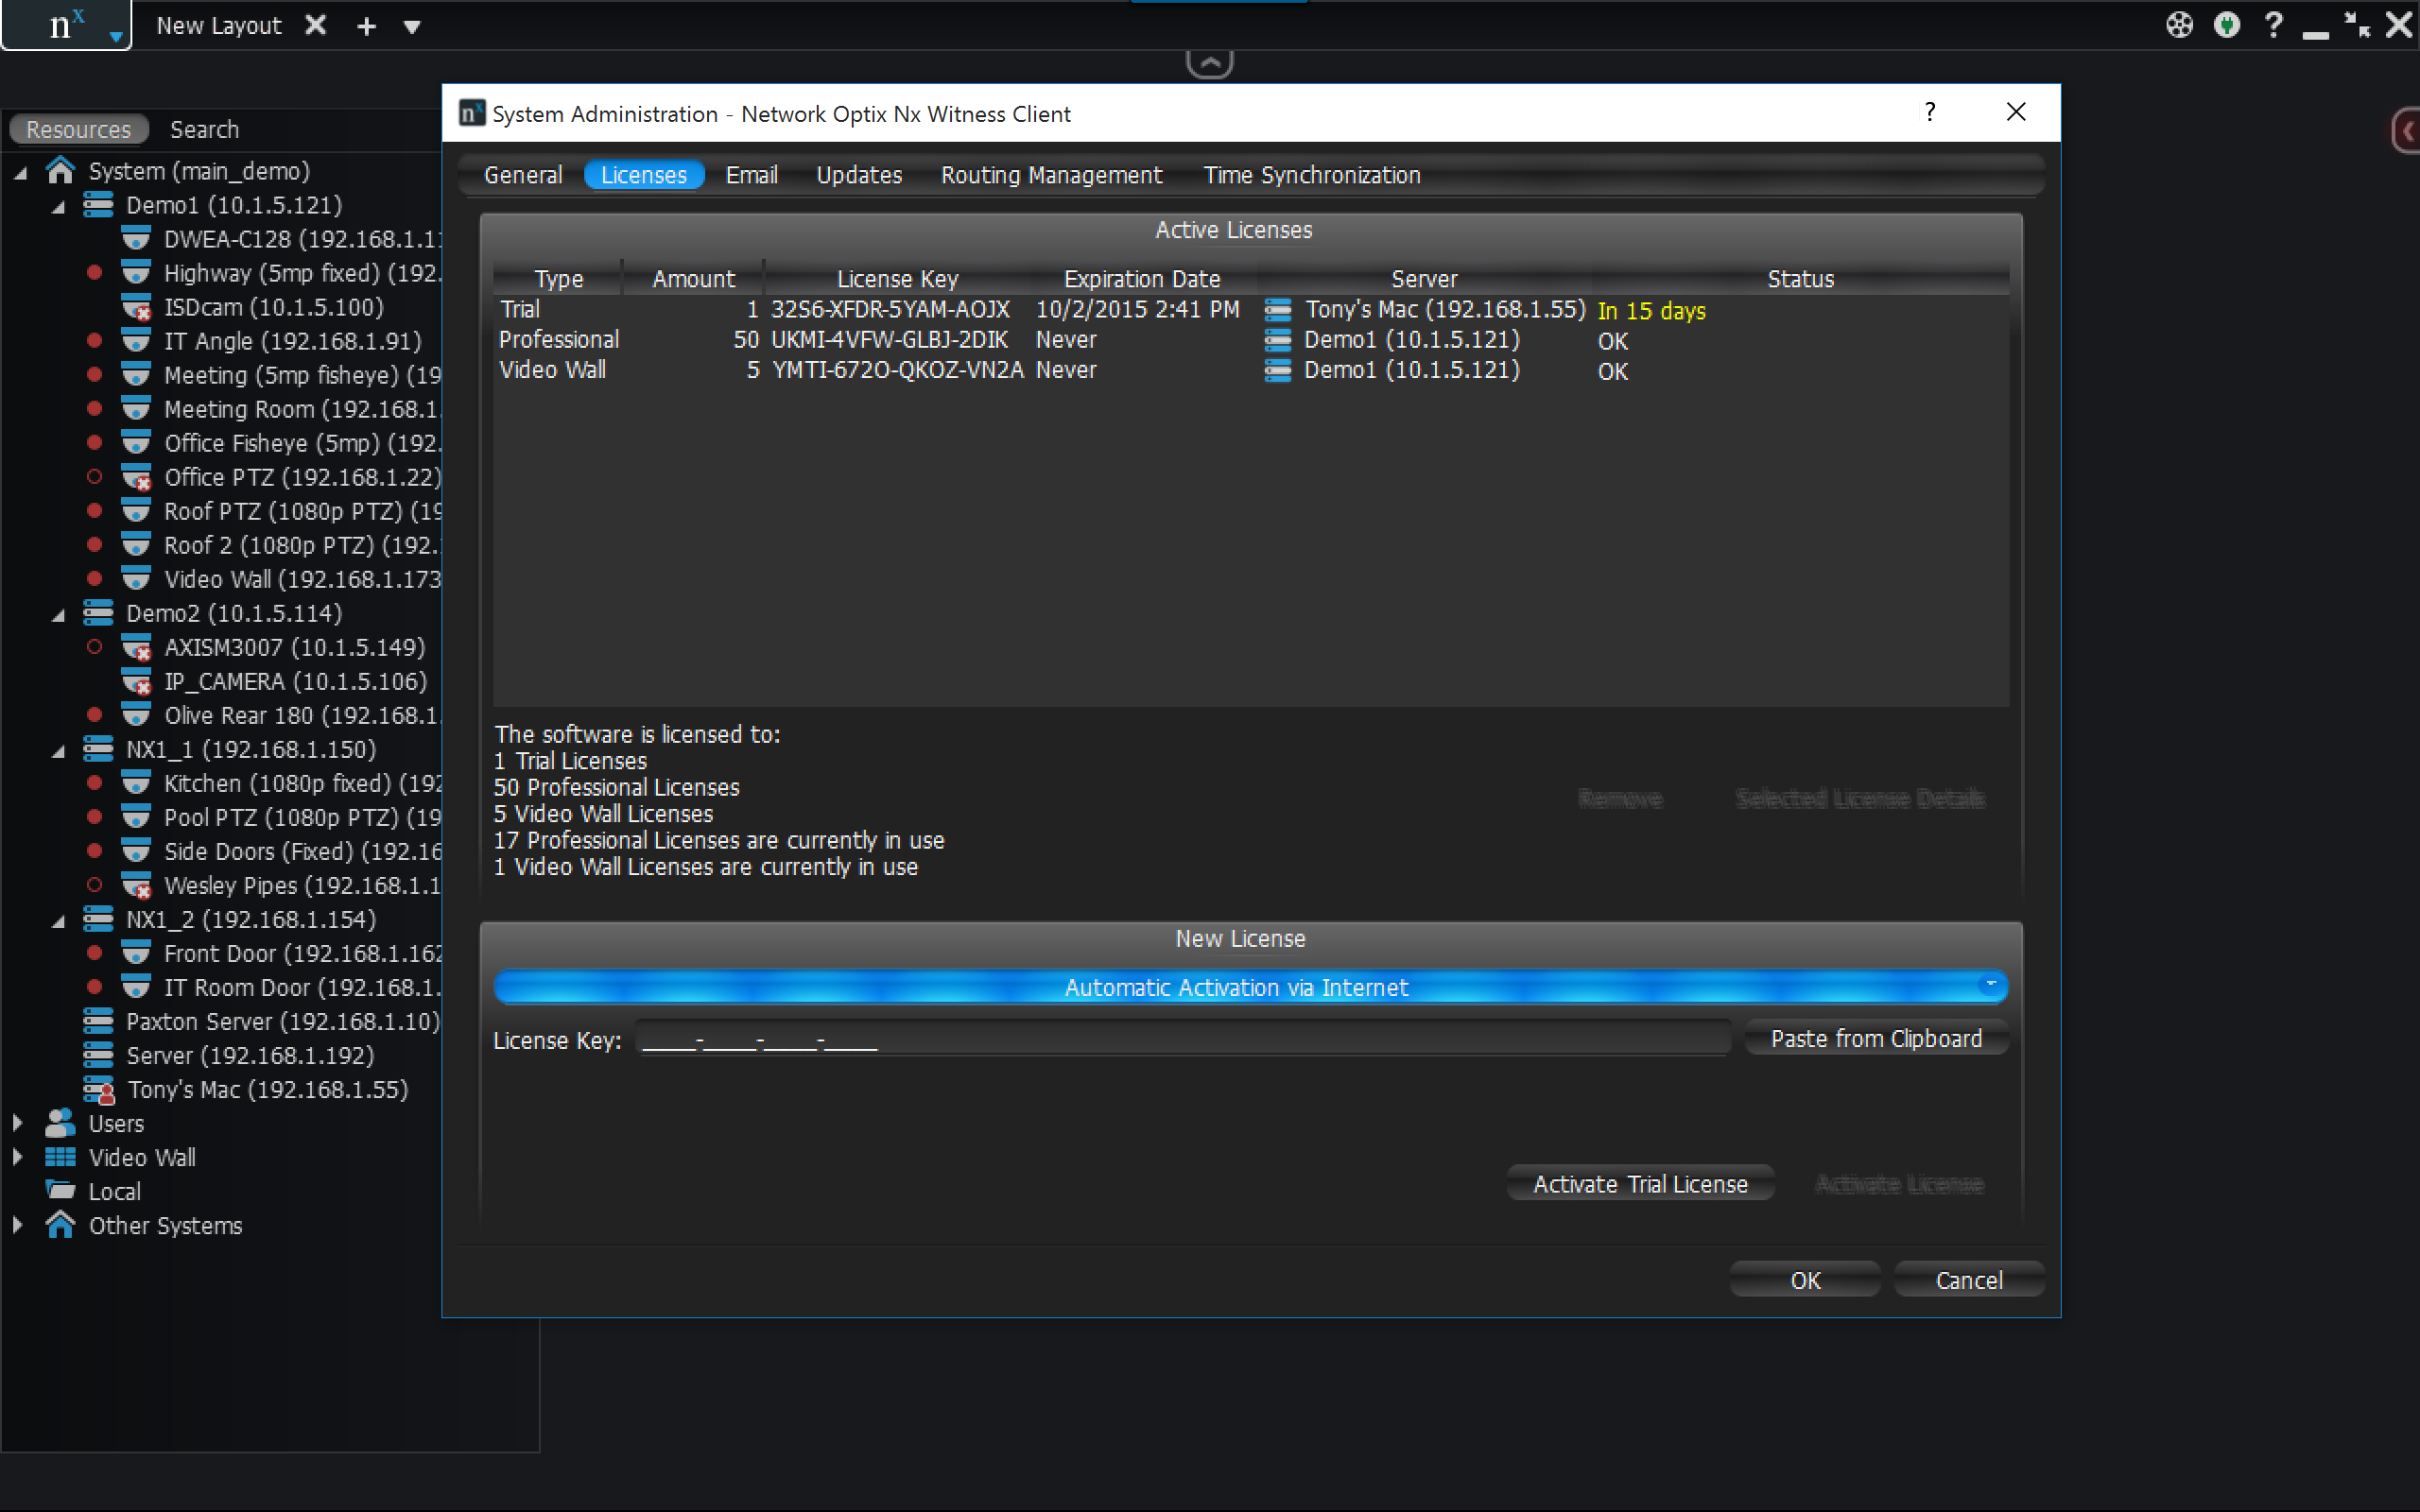This screenshot has height=1512, width=2420.
Task: Sort licenses by Type column header
Action: tap(558, 279)
